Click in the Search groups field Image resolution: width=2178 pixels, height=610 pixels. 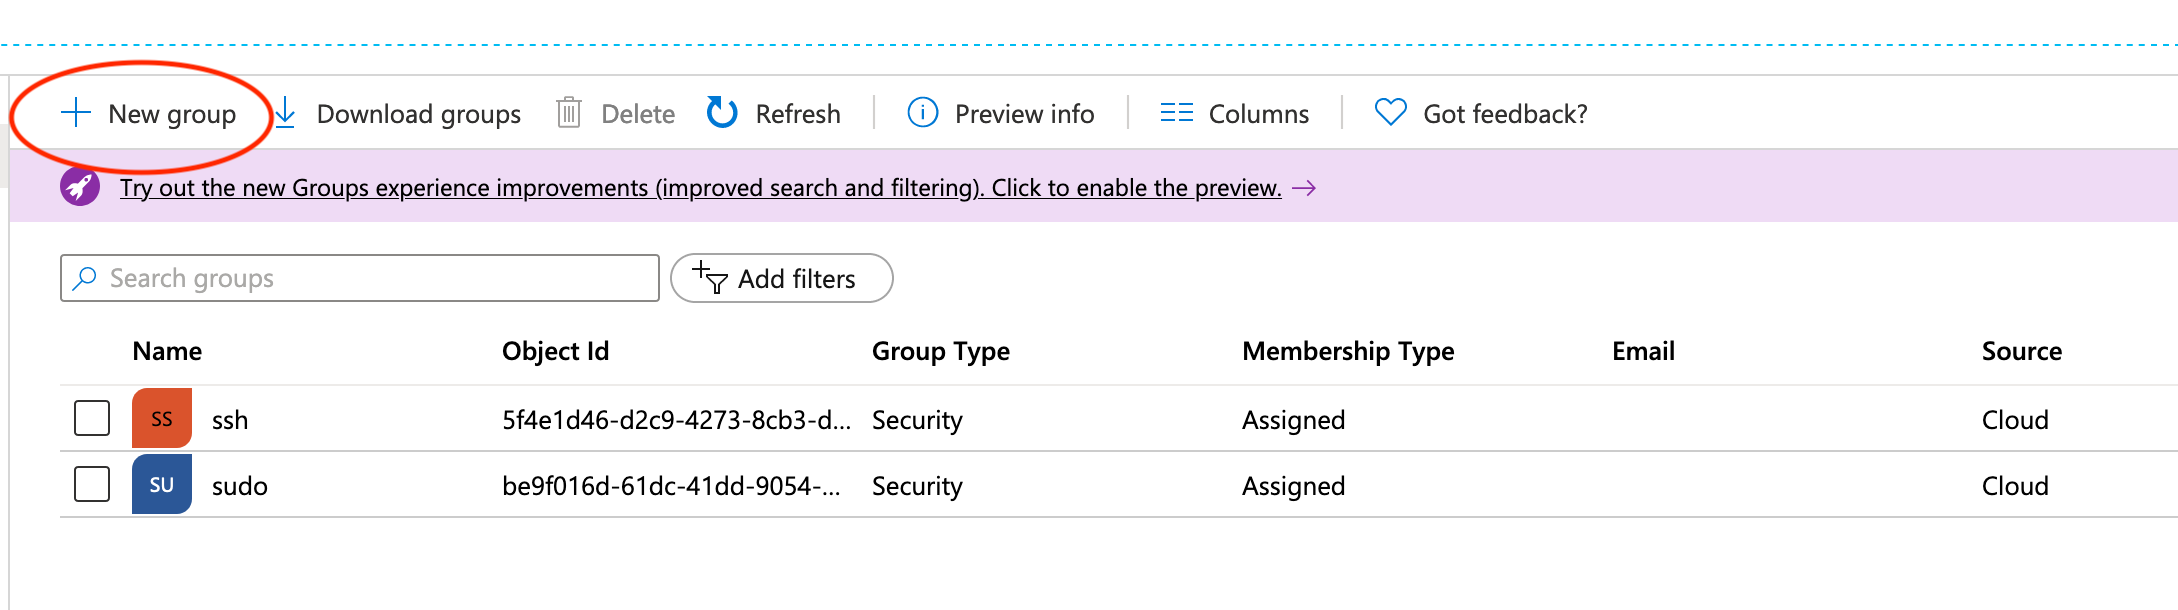coord(370,278)
